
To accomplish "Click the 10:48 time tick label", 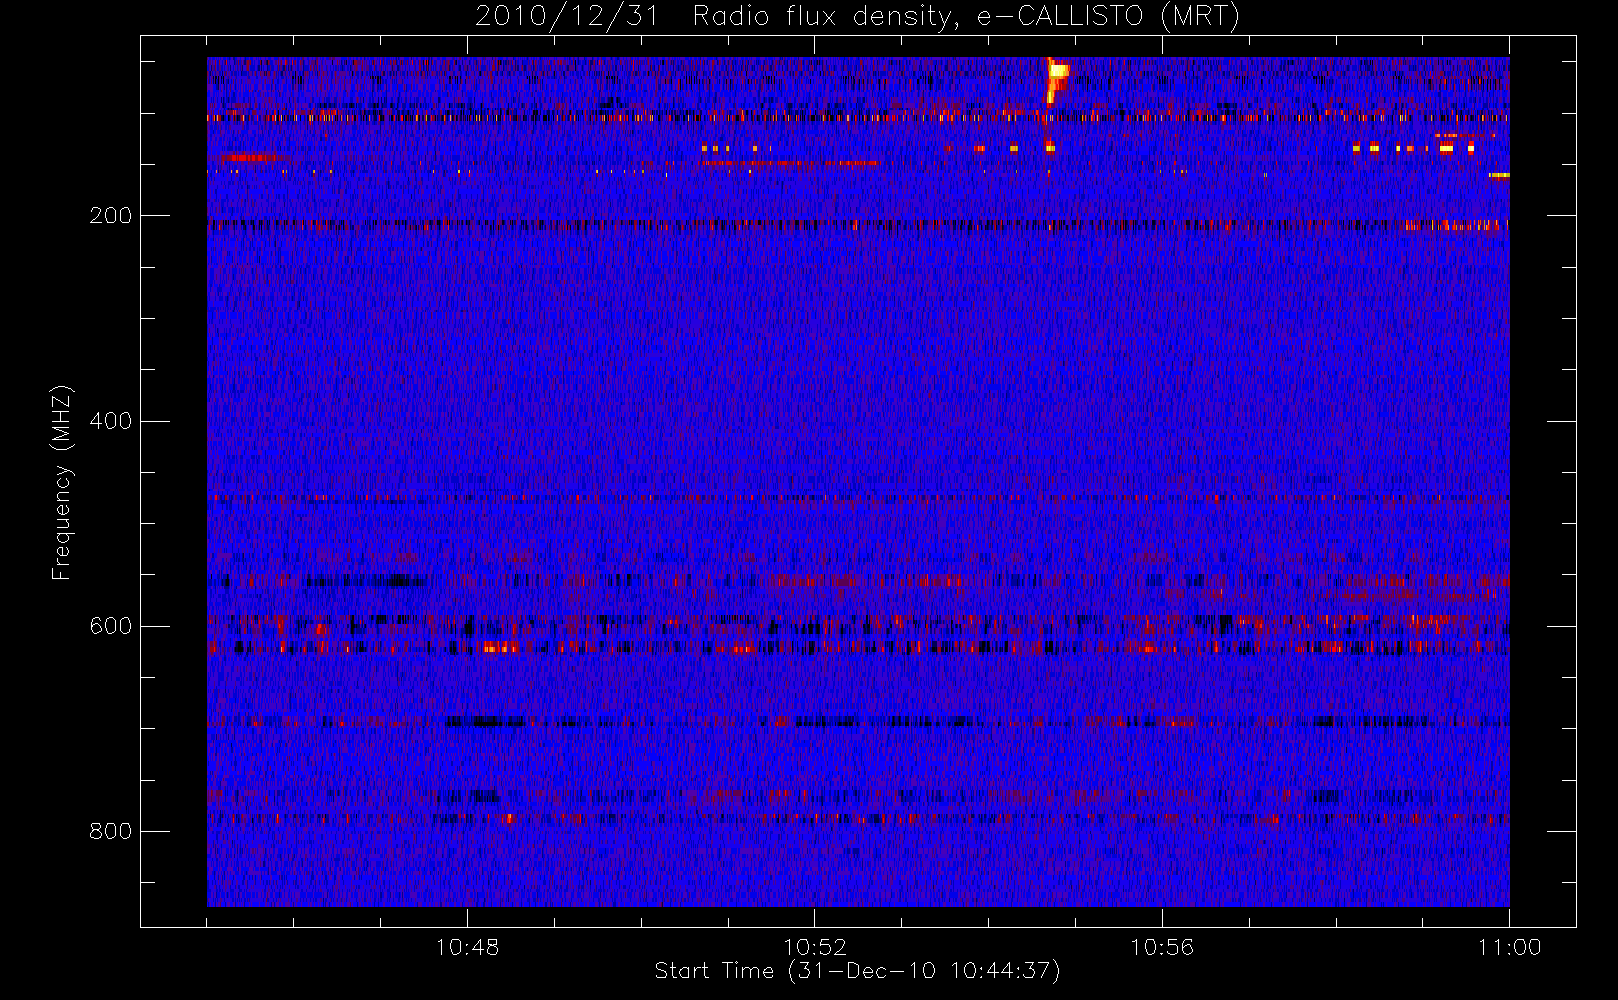I will [x=467, y=947].
